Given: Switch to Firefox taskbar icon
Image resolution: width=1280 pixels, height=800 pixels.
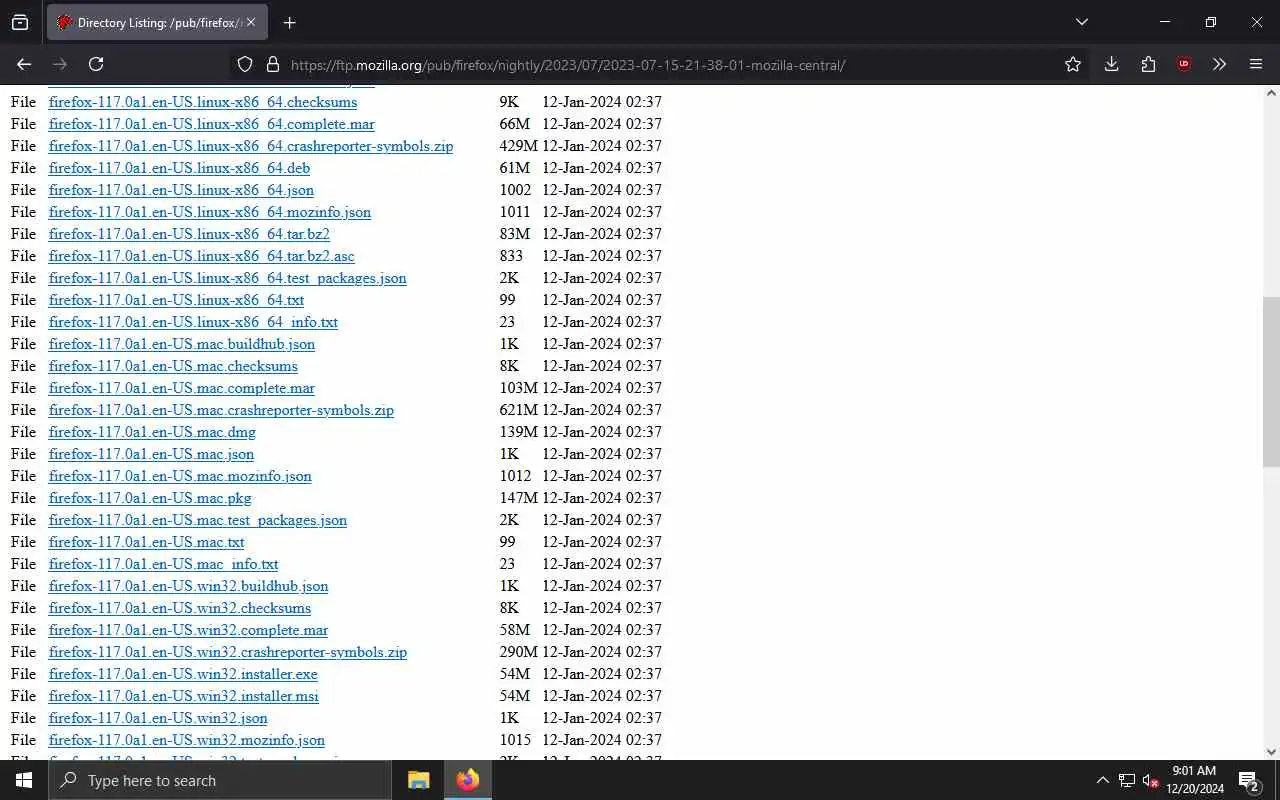Looking at the screenshot, I should tap(467, 780).
